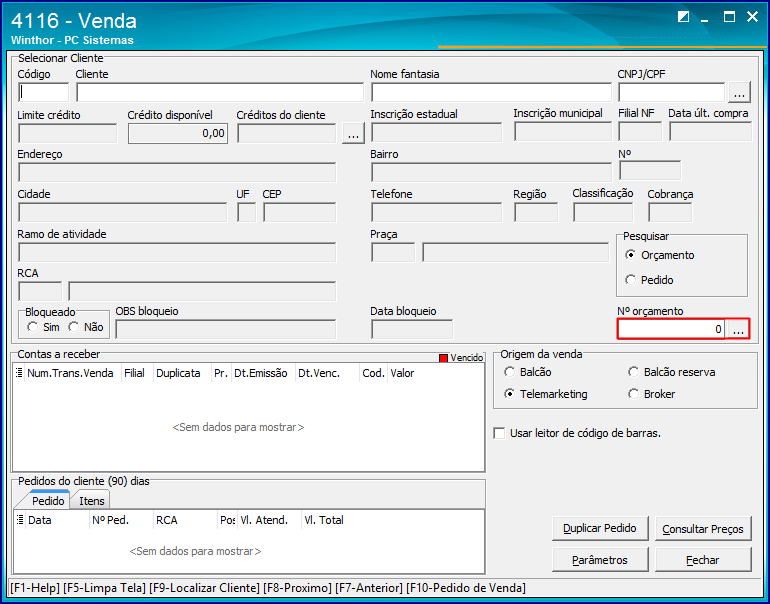Click the red Vencido legend swatch
Screen dimensions: 770x604
pyautogui.click(x=443, y=358)
